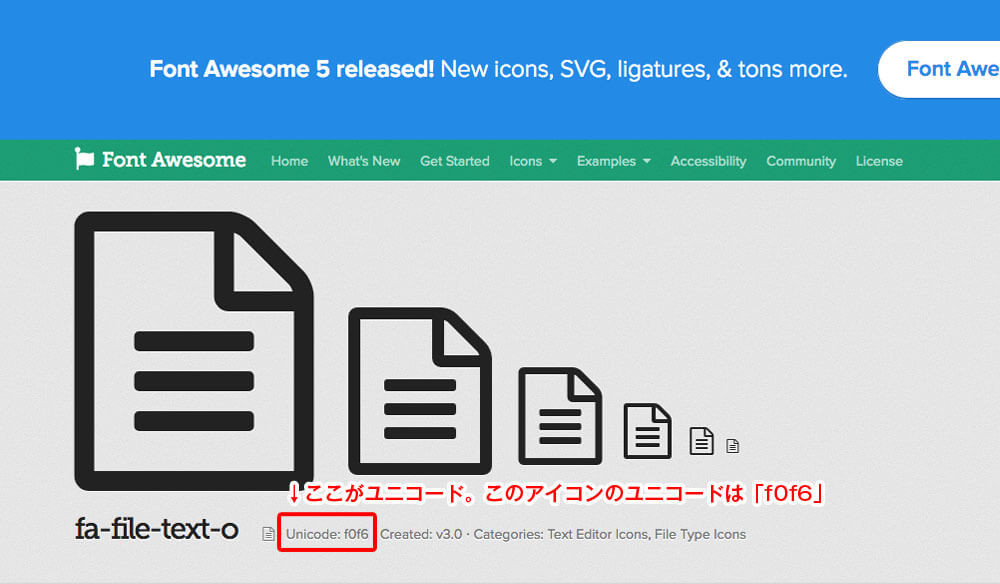
Task: Open the License page
Action: [879, 161]
